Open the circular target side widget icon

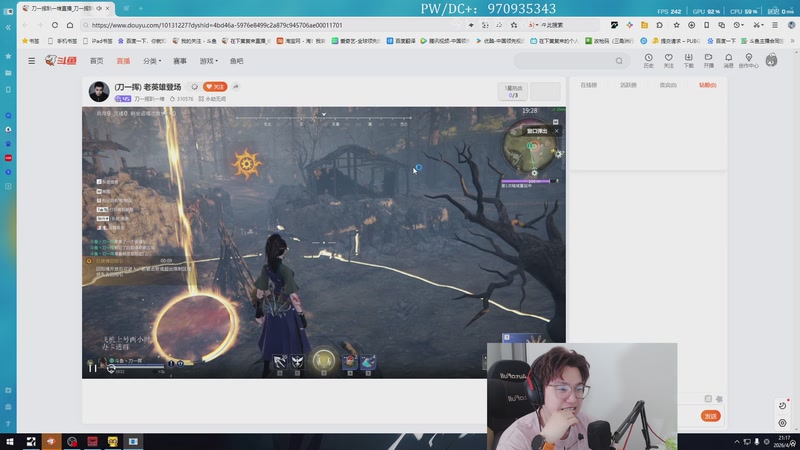pos(783,423)
